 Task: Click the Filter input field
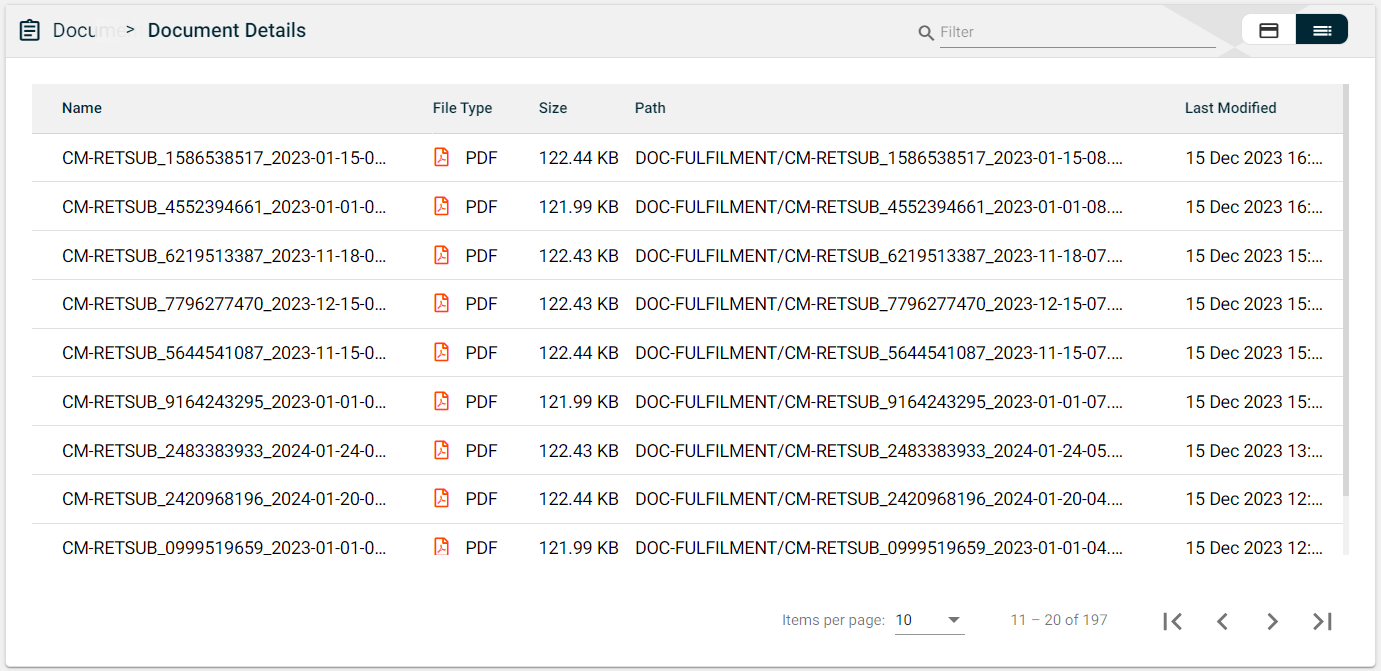pyautogui.click(x=1076, y=32)
